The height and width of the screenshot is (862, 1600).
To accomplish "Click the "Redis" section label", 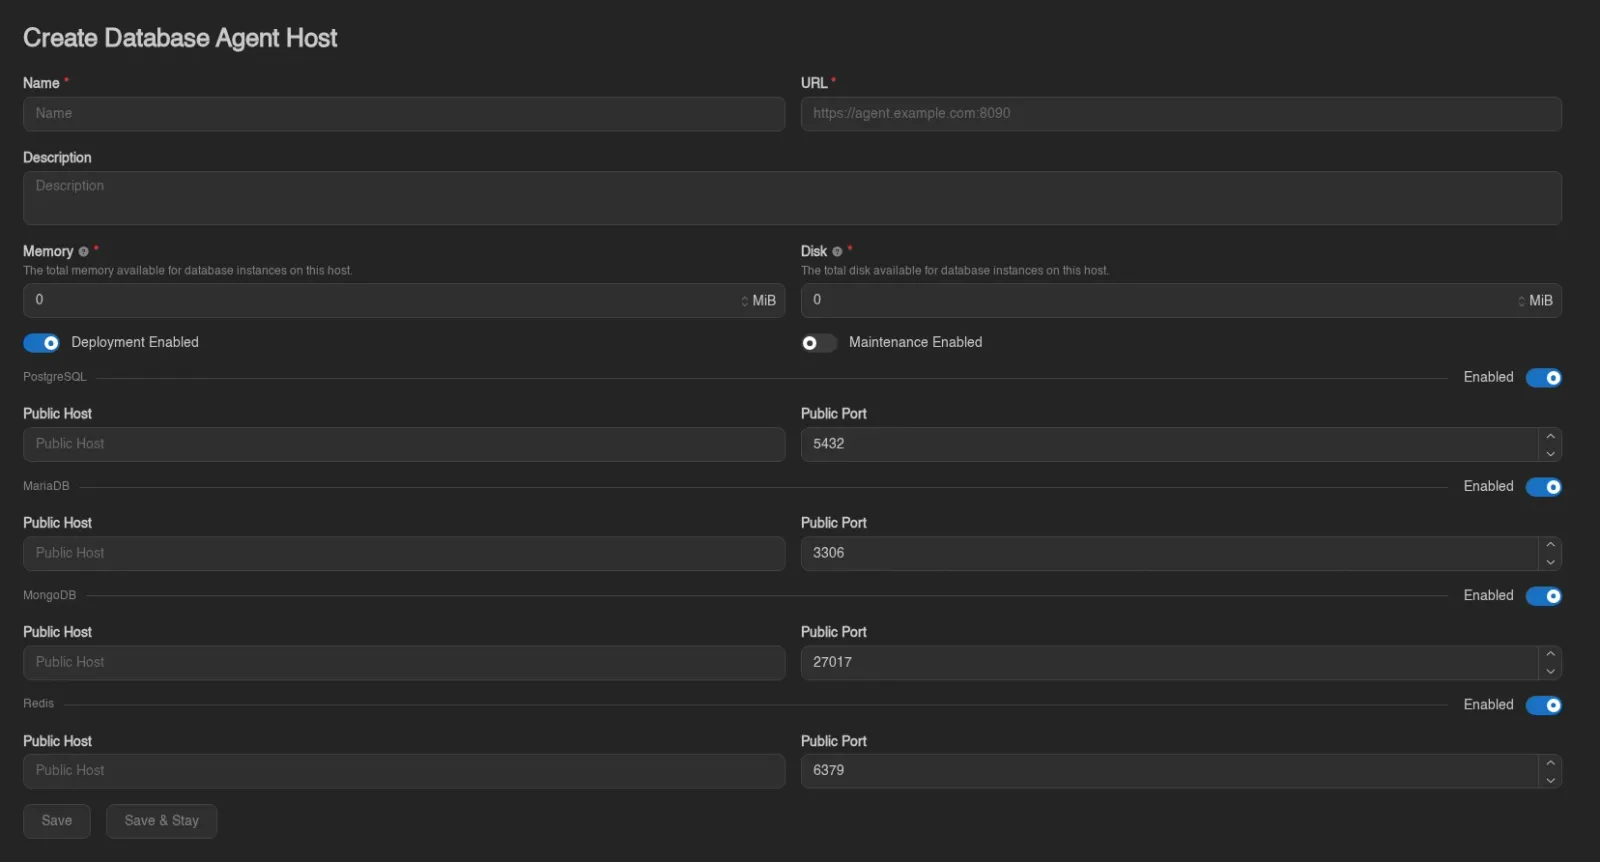I will [x=38, y=704].
